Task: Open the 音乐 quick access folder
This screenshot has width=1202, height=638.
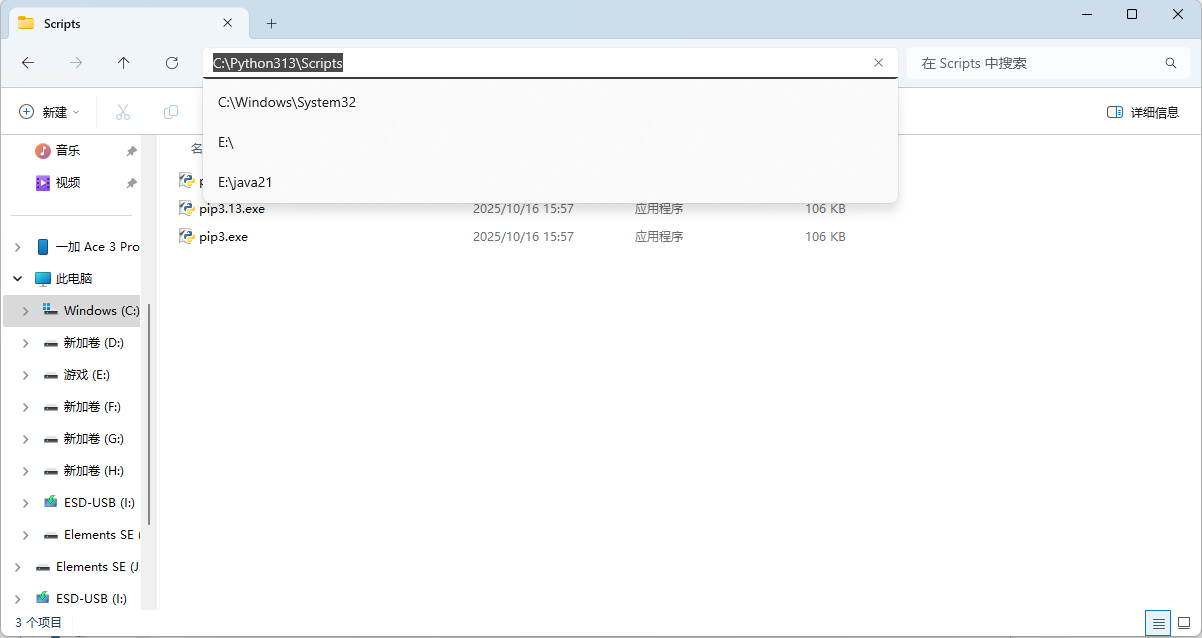Action: point(67,151)
